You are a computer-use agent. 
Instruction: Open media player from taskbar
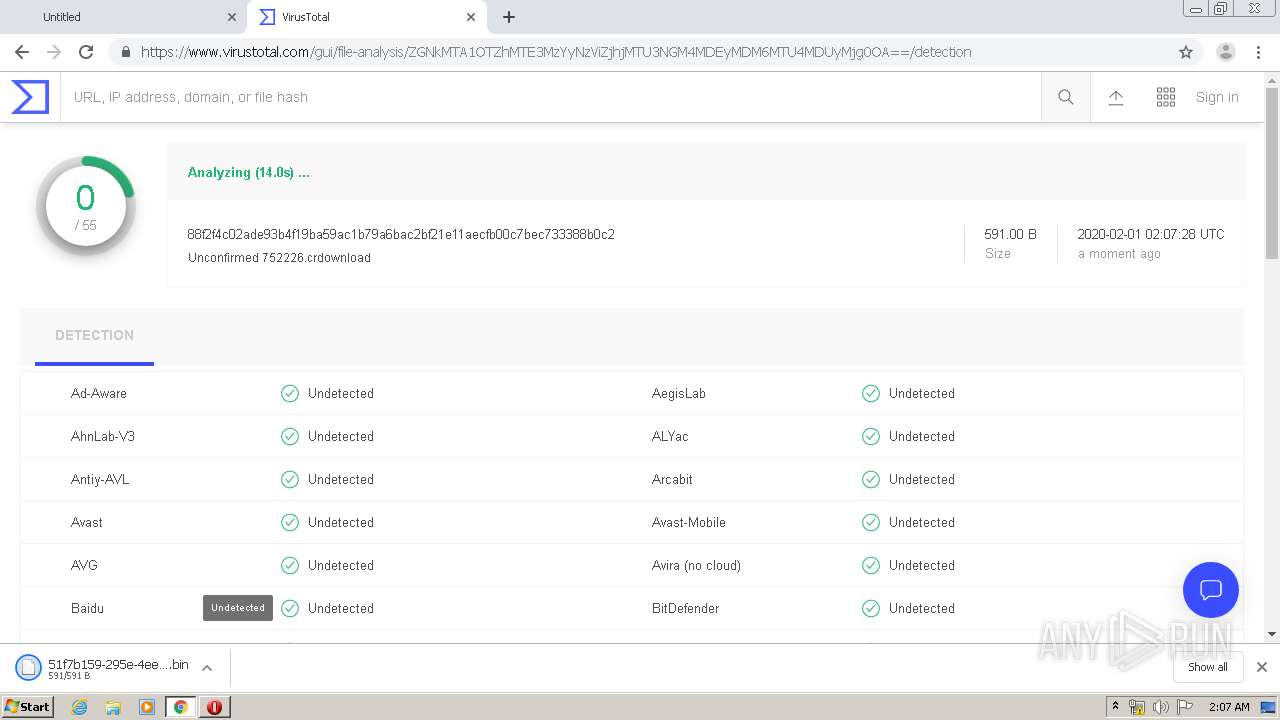pos(147,707)
